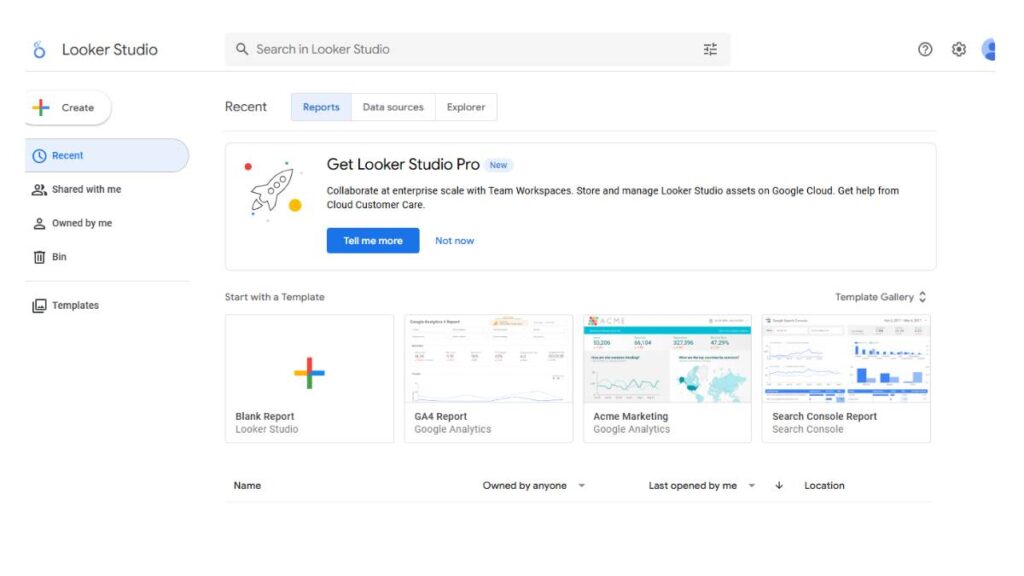Switch to the Explorer tab
The image size is (1024, 576).
[466, 107]
